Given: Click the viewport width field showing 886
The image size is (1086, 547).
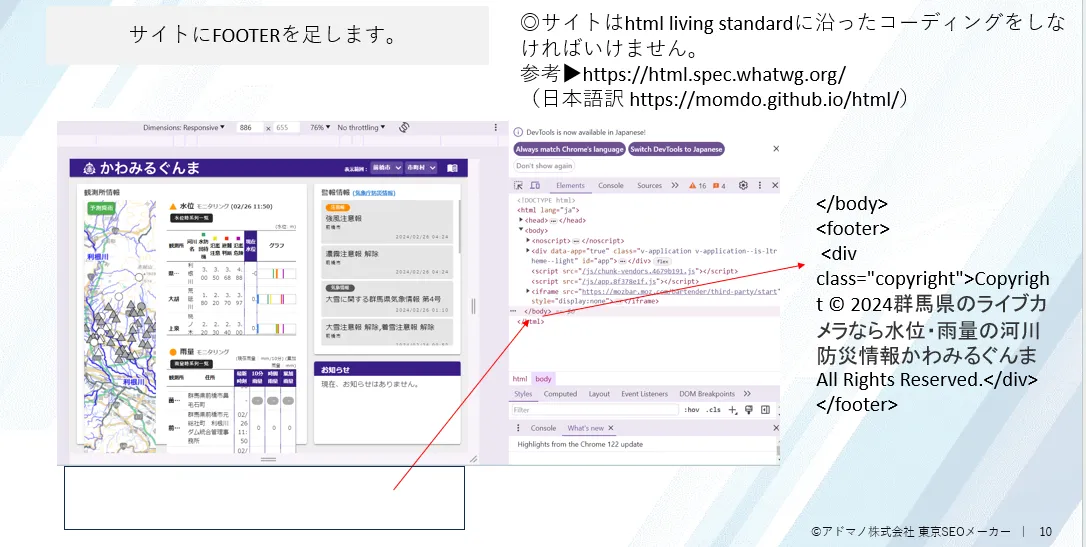Looking at the screenshot, I should 249,127.
